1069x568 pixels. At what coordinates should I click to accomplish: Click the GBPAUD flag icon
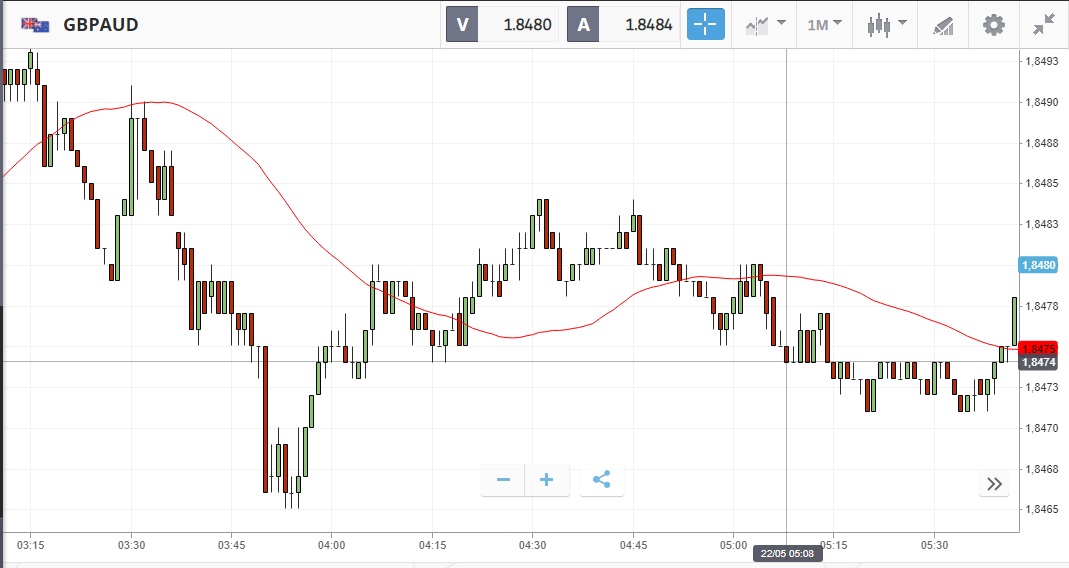(x=35, y=25)
